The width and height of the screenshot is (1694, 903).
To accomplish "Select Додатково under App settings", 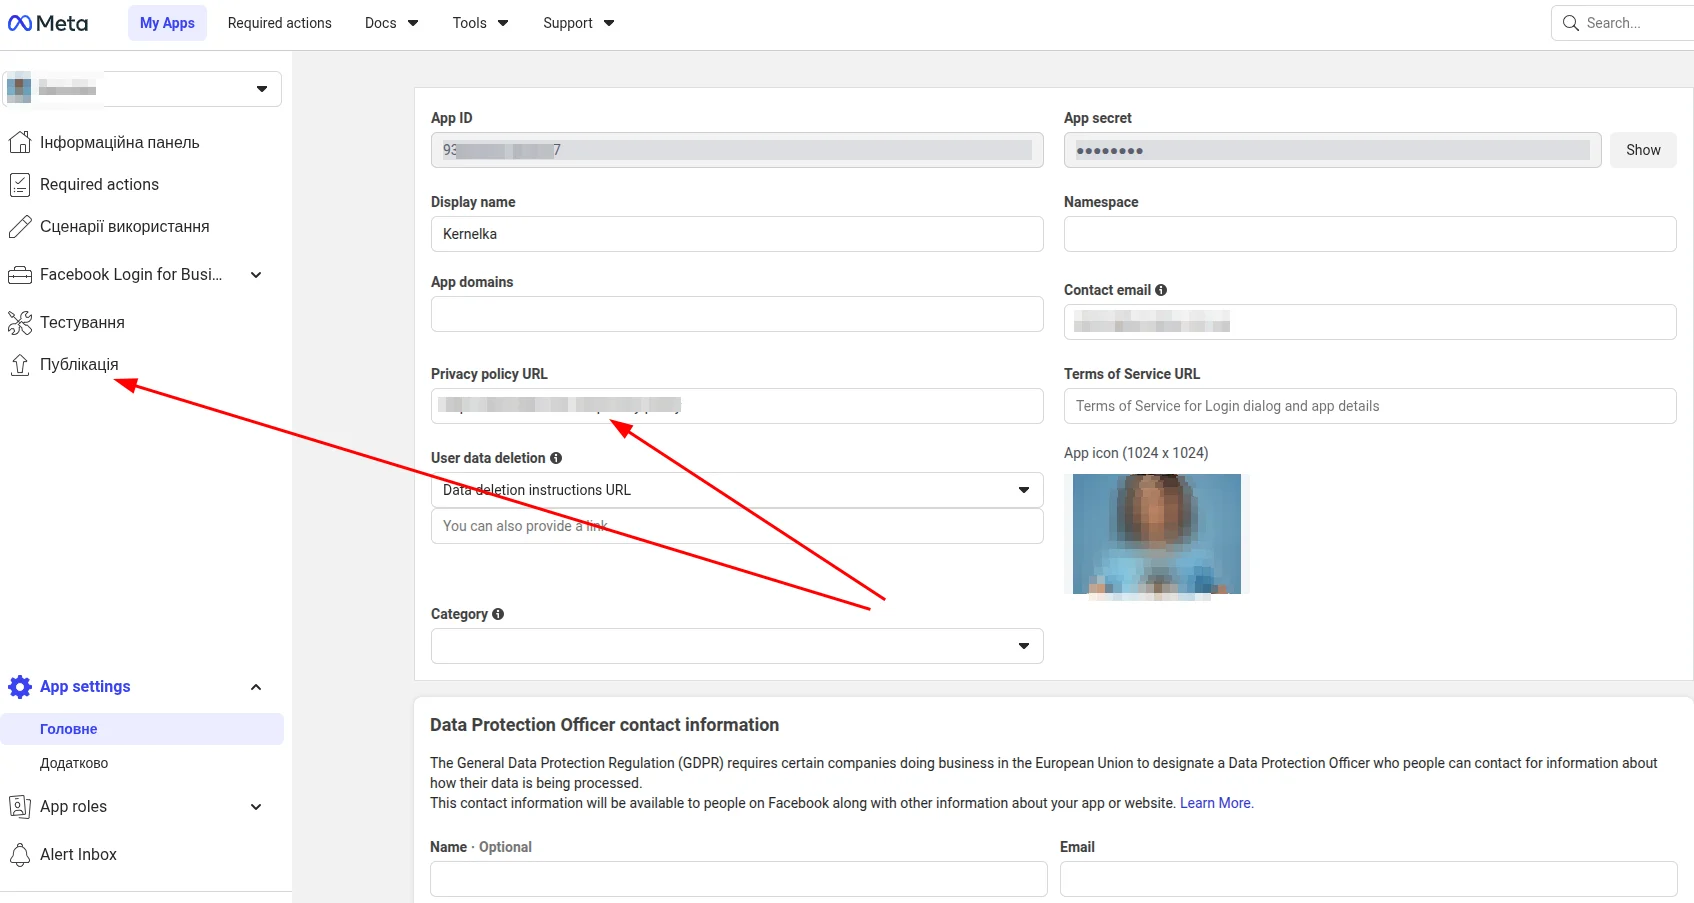I will coord(74,763).
